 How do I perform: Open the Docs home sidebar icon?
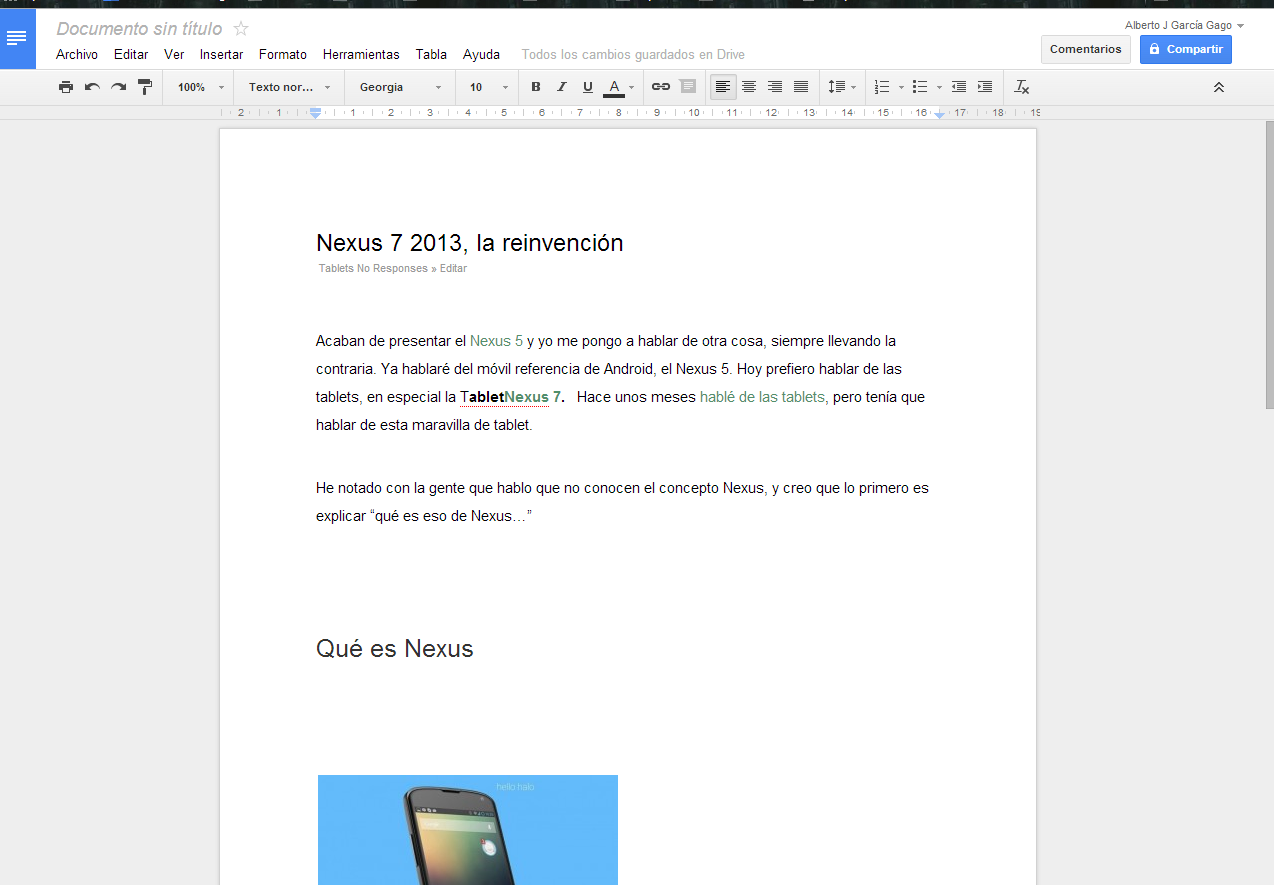[17, 39]
